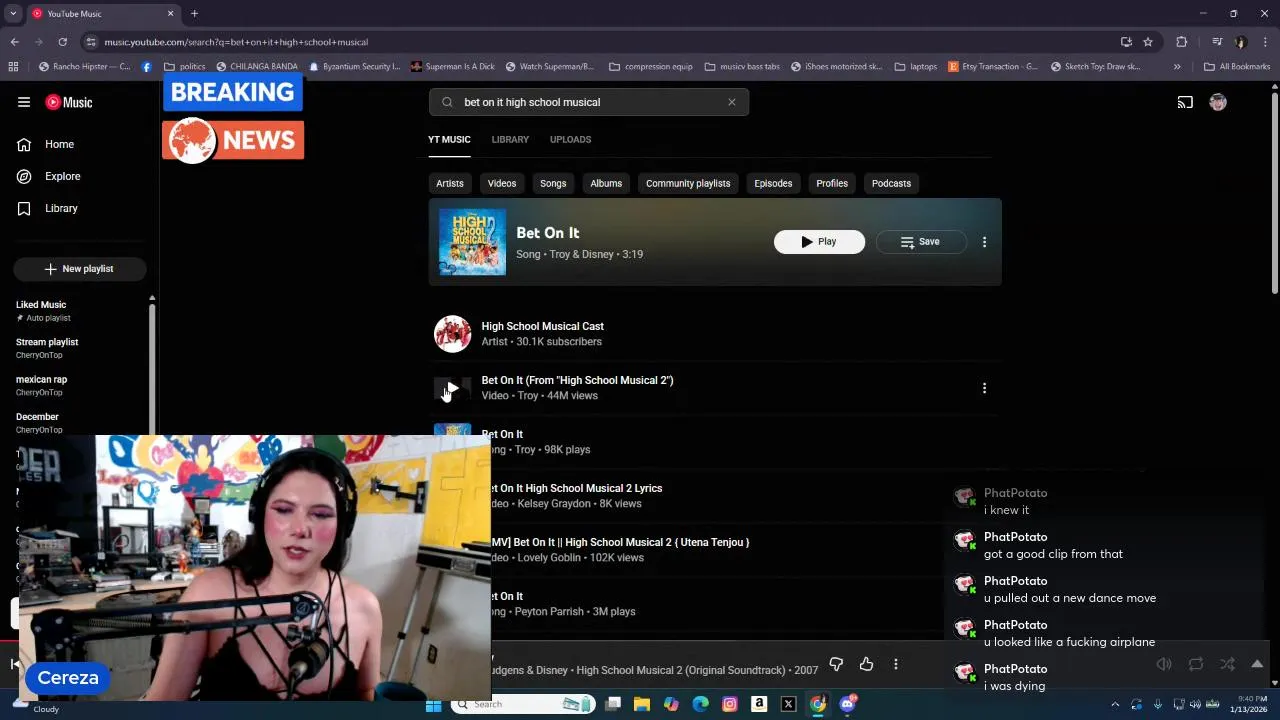Image resolution: width=1280 pixels, height=720 pixels.
Task: Click the magnifier icon in search box
Action: point(447,102)
